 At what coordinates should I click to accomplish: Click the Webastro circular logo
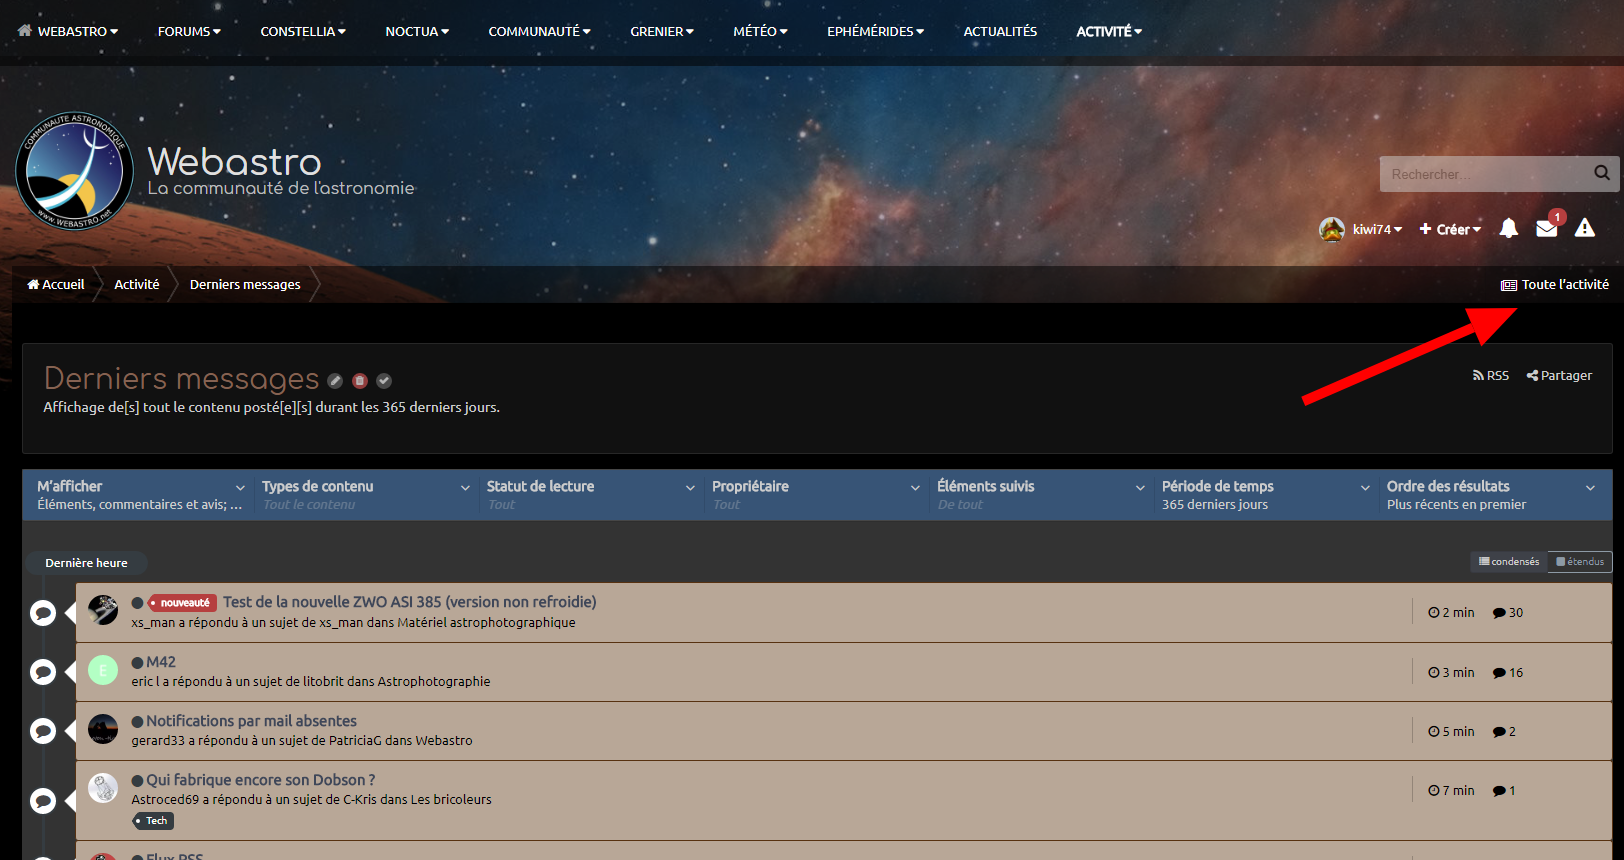[75, 171]
